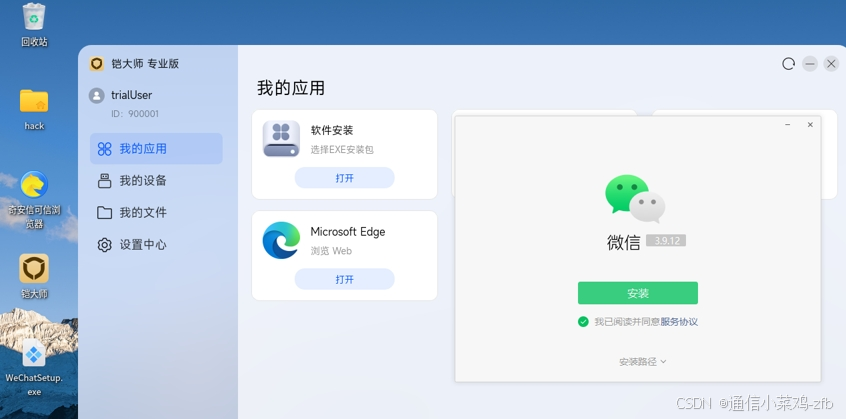Open 我的设备 in sidebar
Screen dimensions: 846x419
coord(156,181)
